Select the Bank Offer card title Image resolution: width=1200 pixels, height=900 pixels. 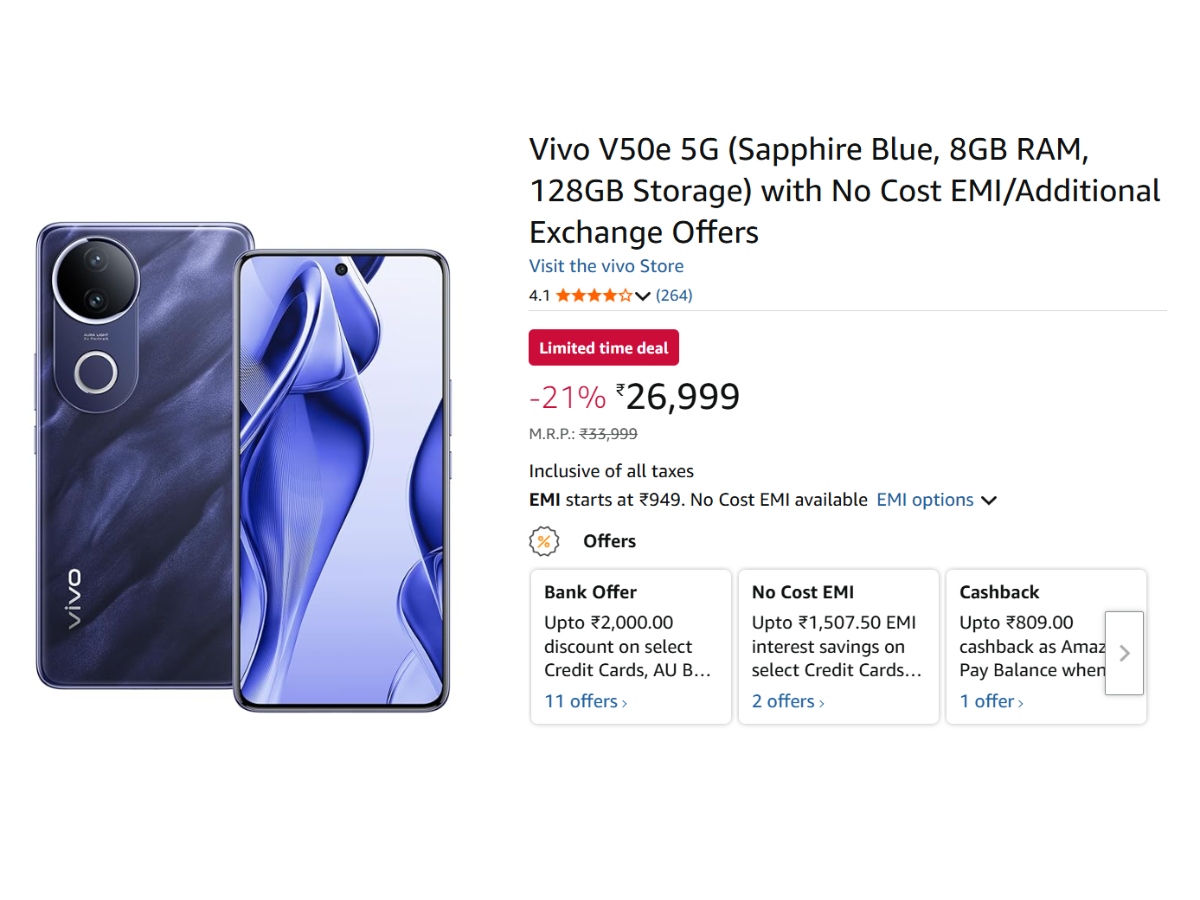click(590, 592)
